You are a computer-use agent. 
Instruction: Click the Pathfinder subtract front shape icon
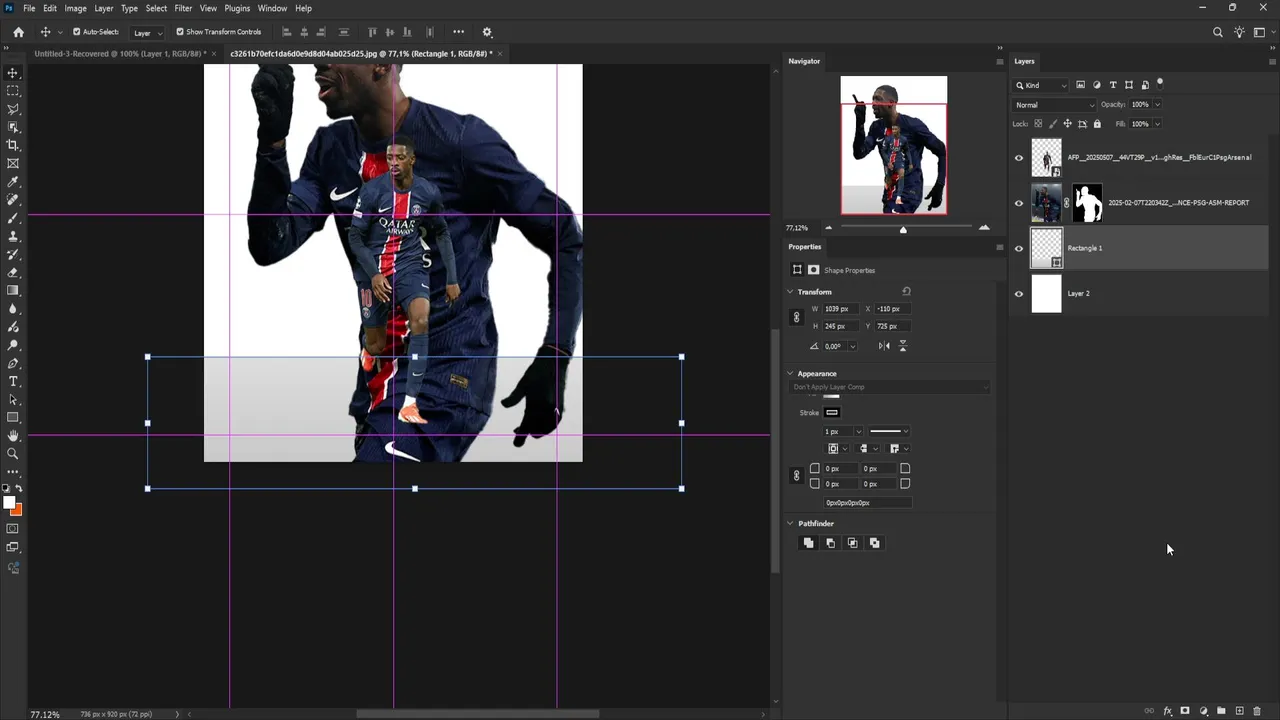[830, 543]
